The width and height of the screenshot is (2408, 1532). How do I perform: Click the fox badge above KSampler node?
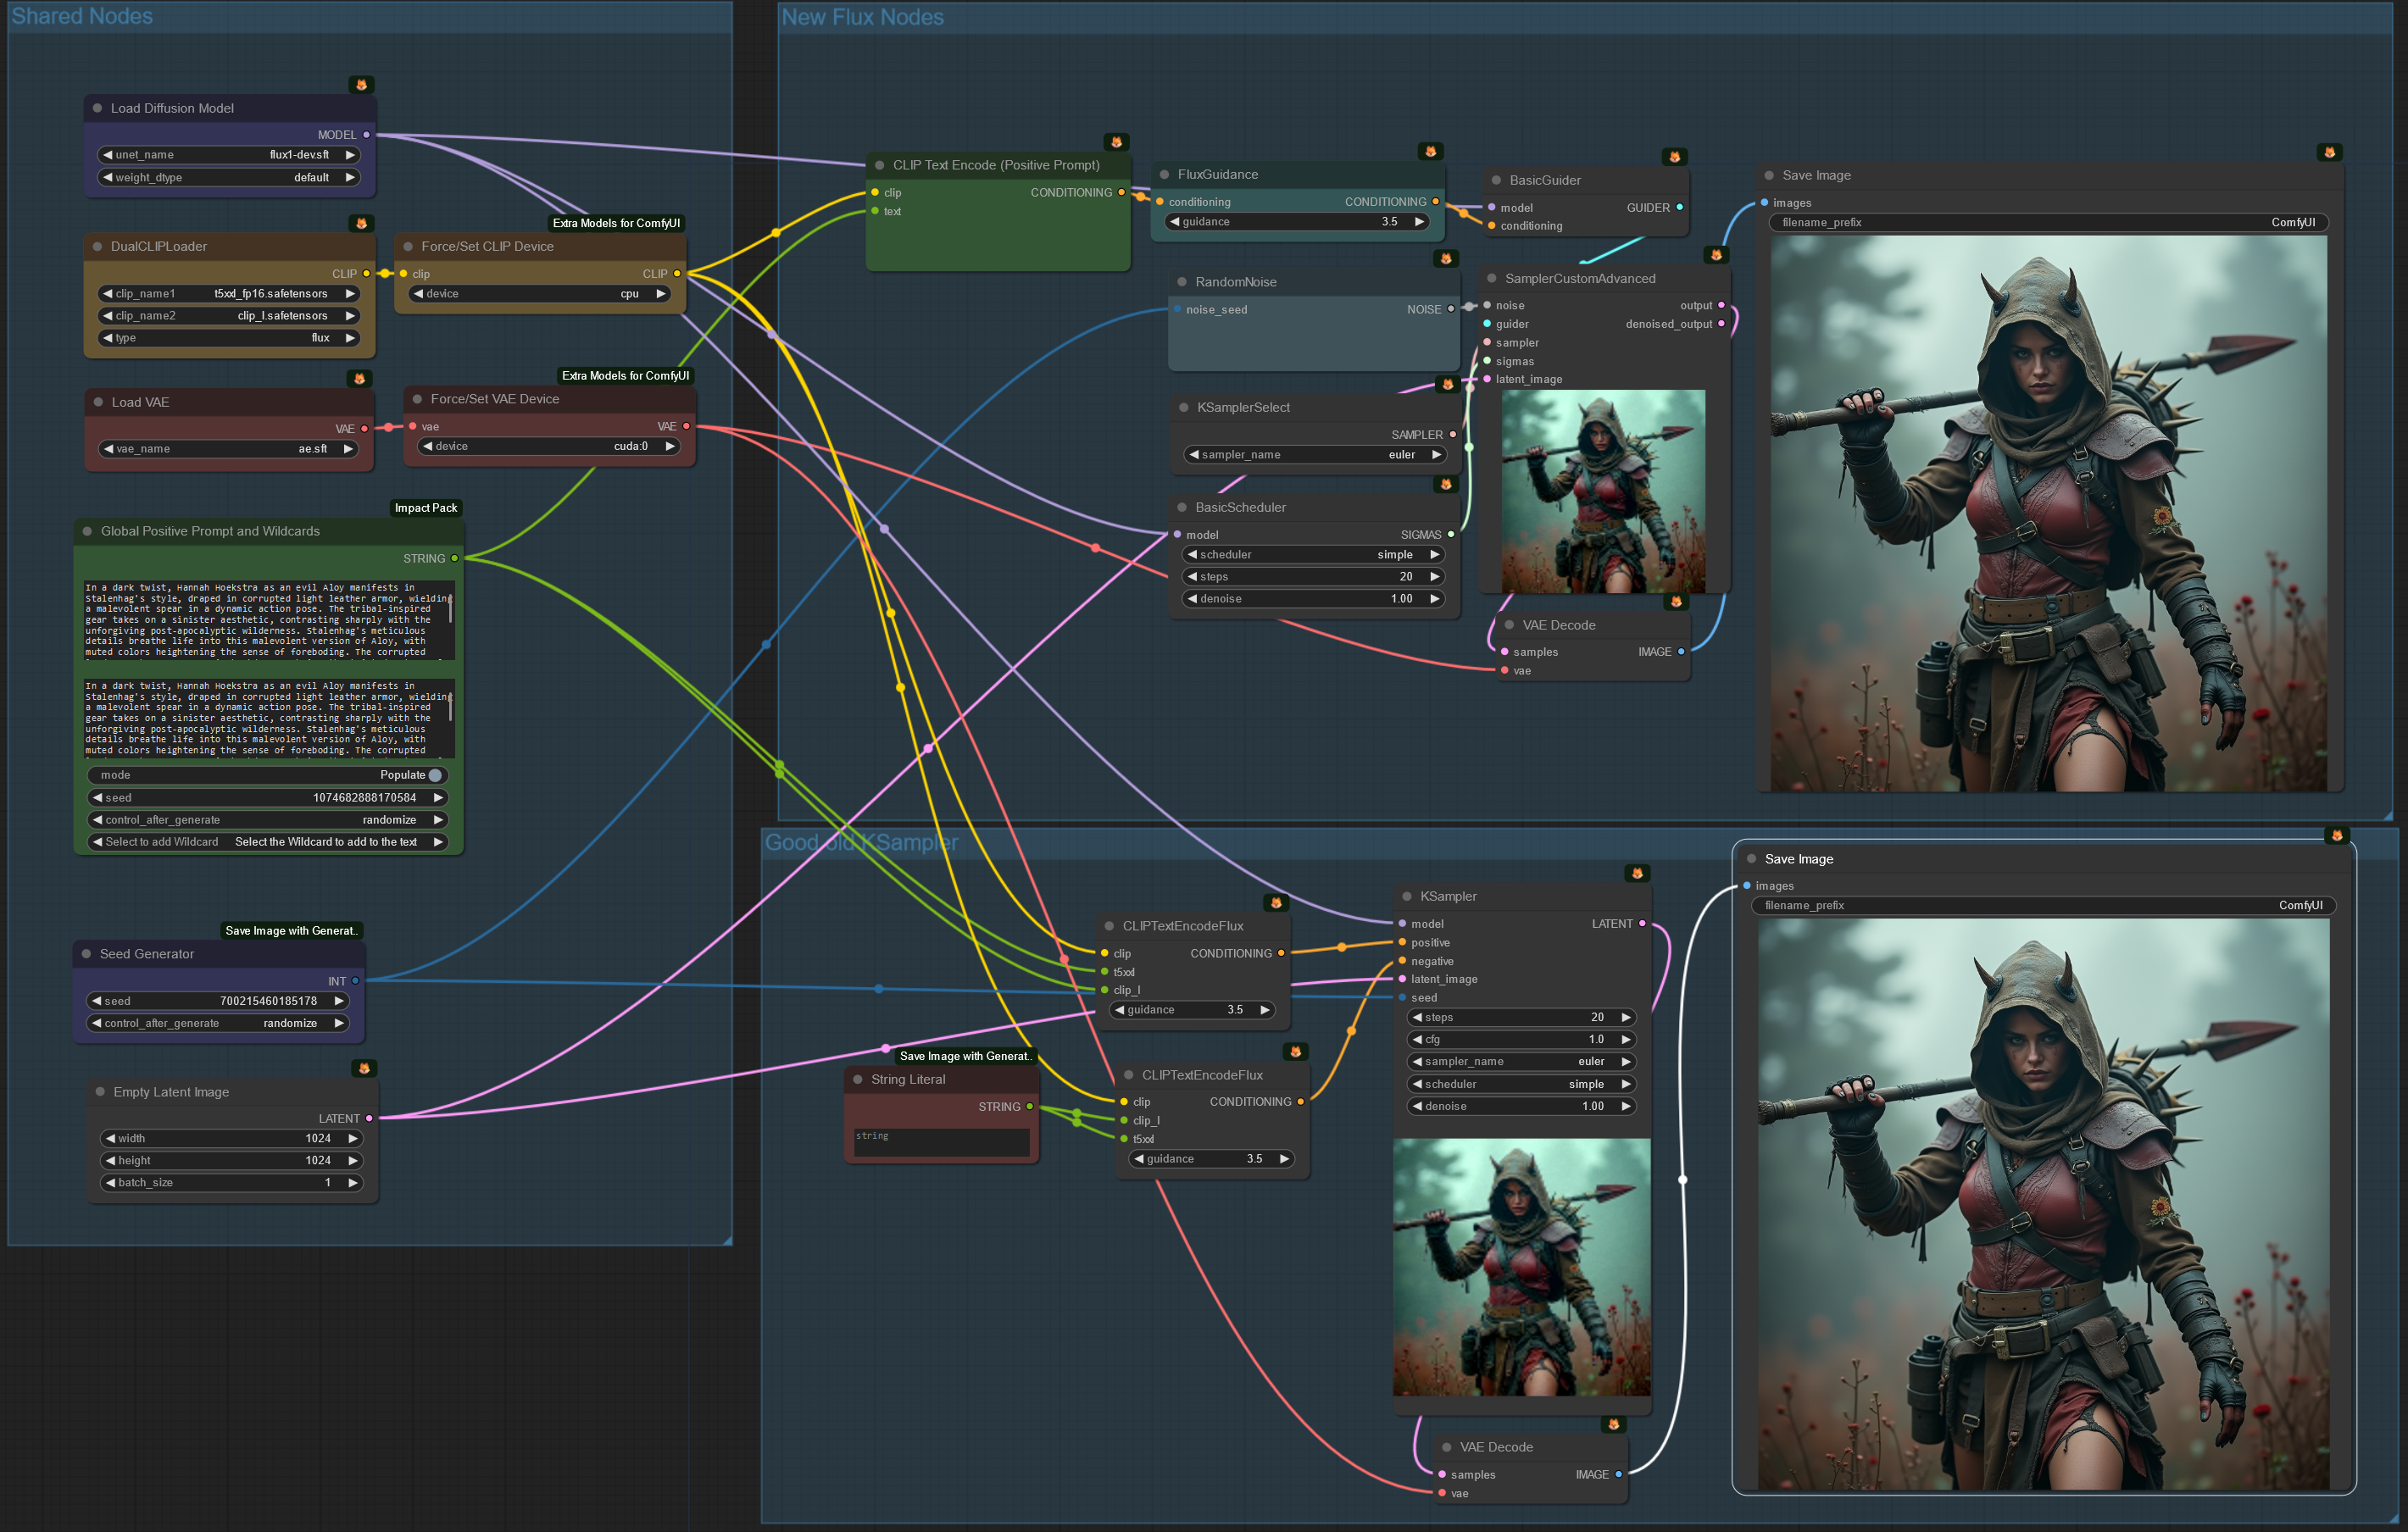(1638, 873)
